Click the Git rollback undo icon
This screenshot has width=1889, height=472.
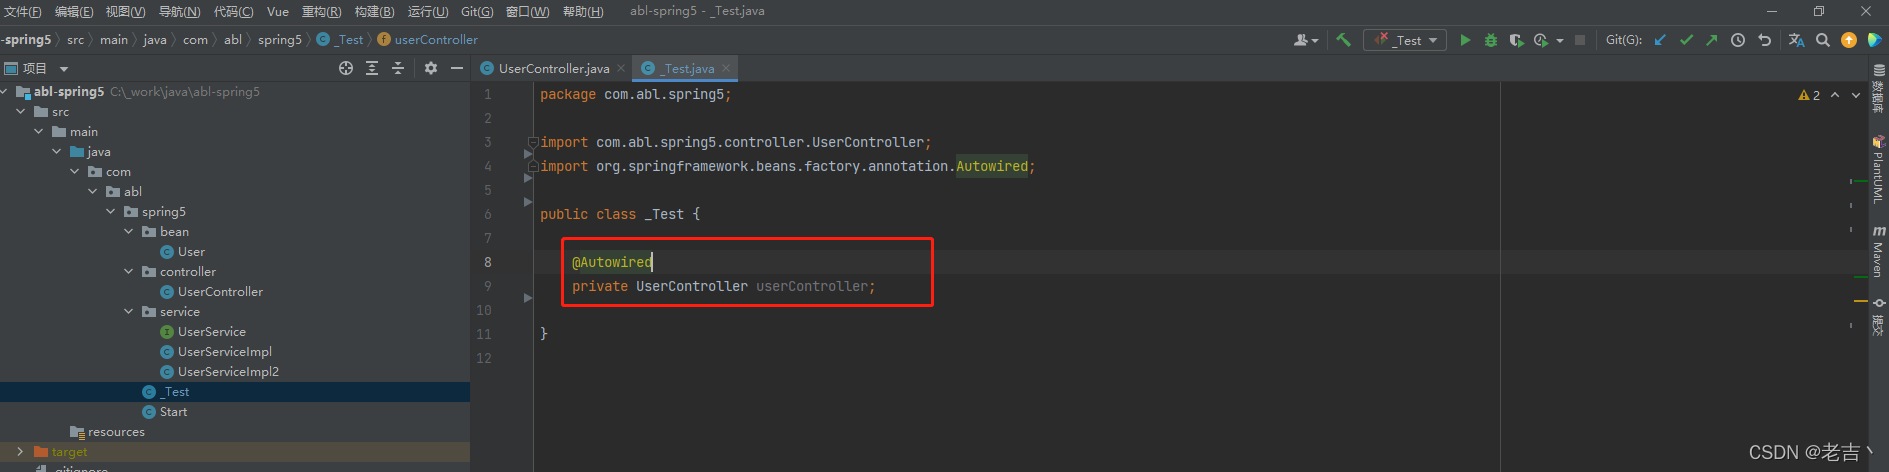point(1764,40)
